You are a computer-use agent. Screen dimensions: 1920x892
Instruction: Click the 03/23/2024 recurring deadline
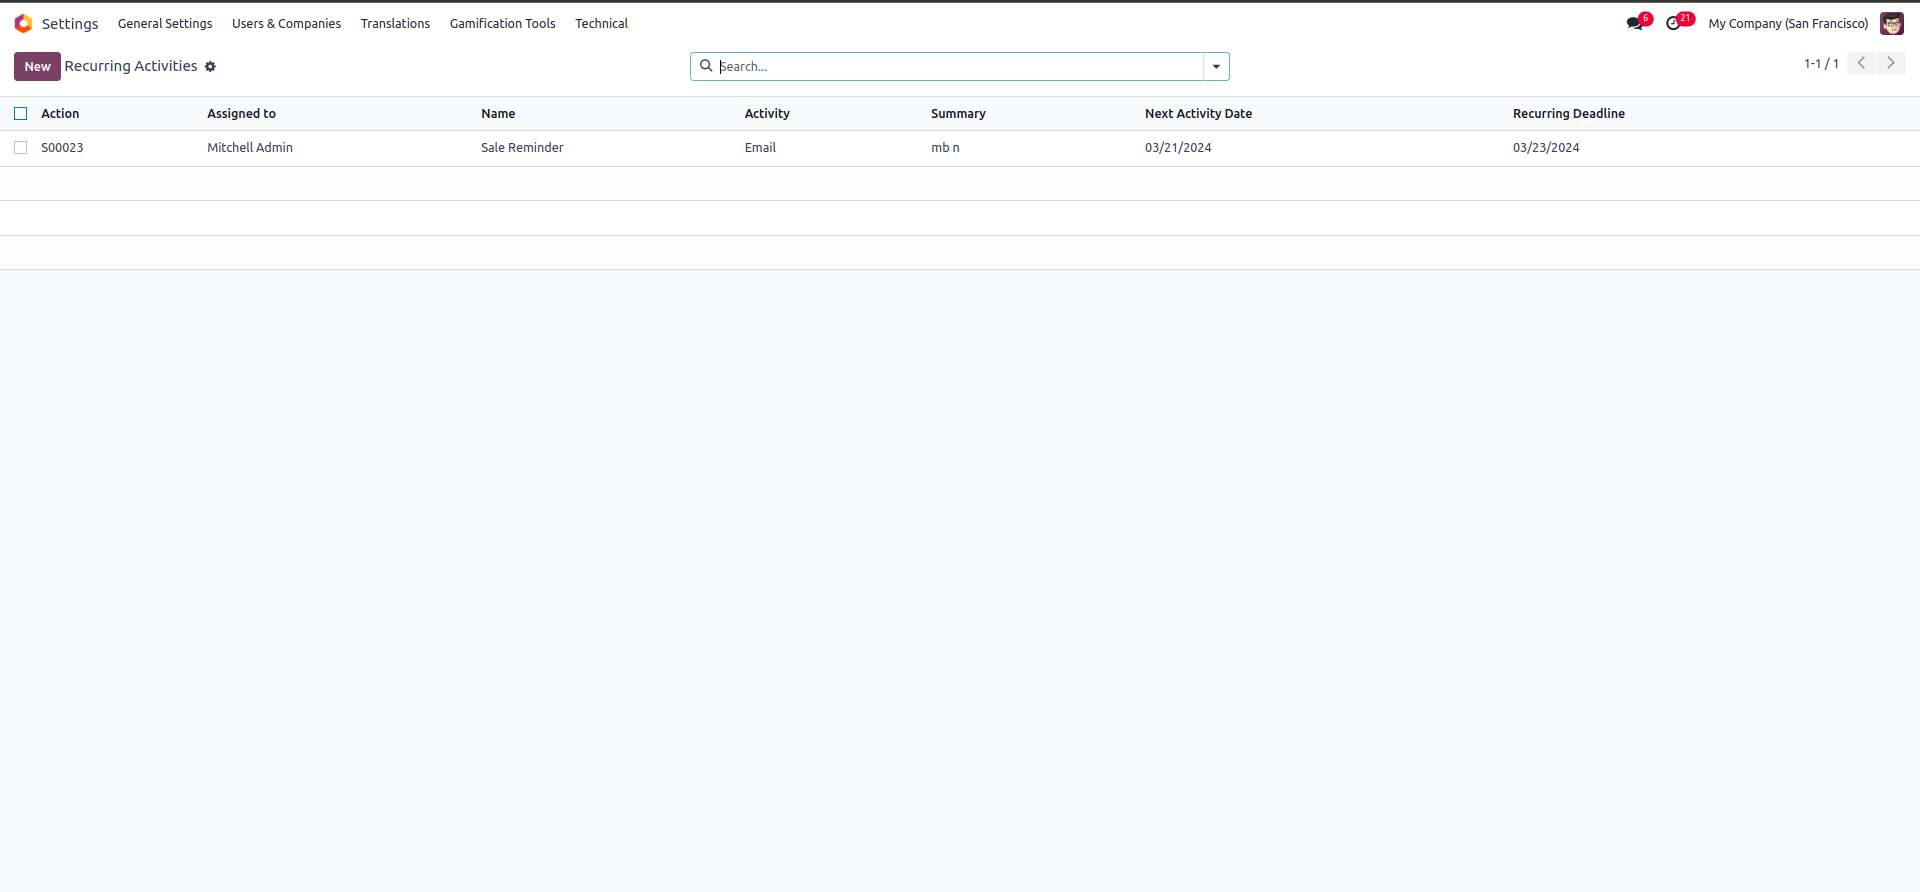pyautogui.click(x=1546, y=148)
